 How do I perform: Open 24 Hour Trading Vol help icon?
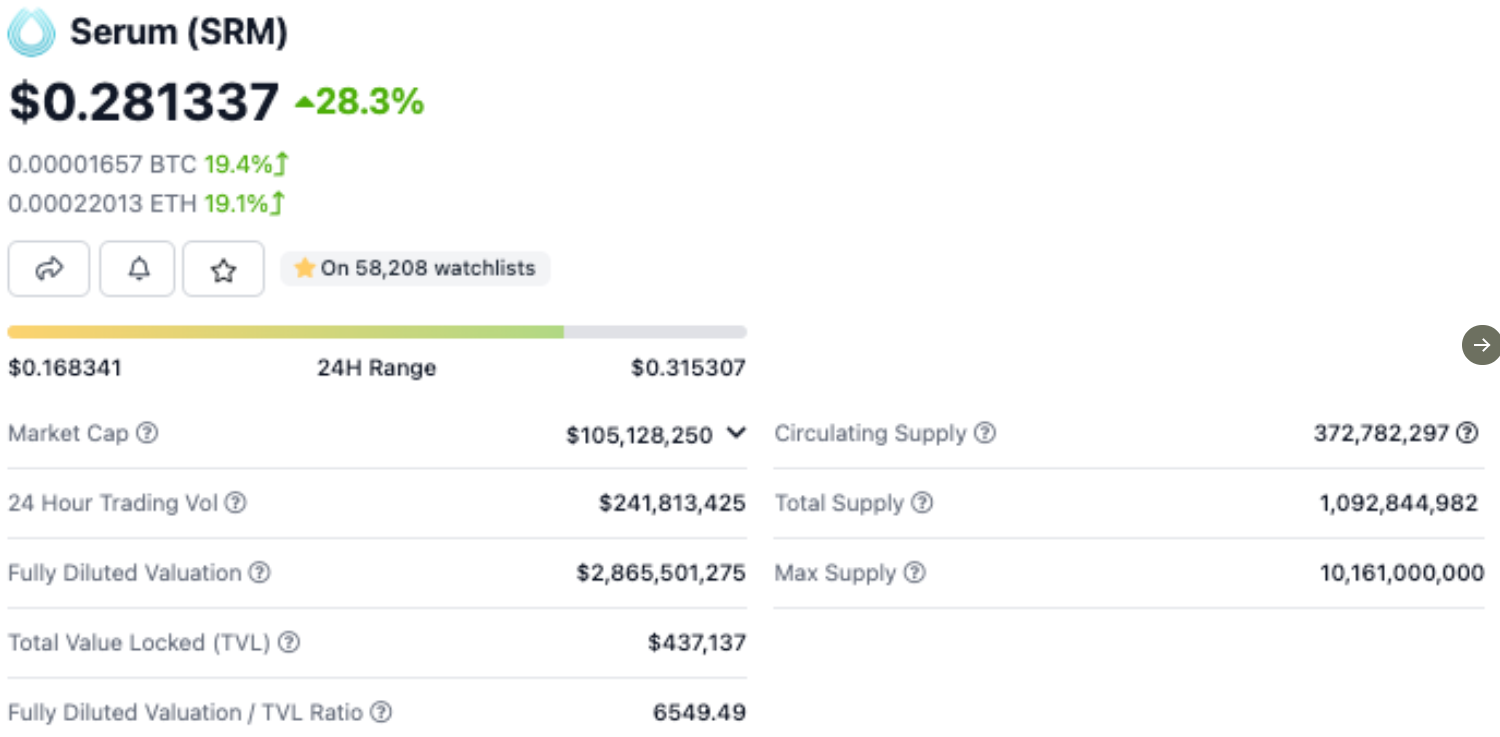coord(235,503)
